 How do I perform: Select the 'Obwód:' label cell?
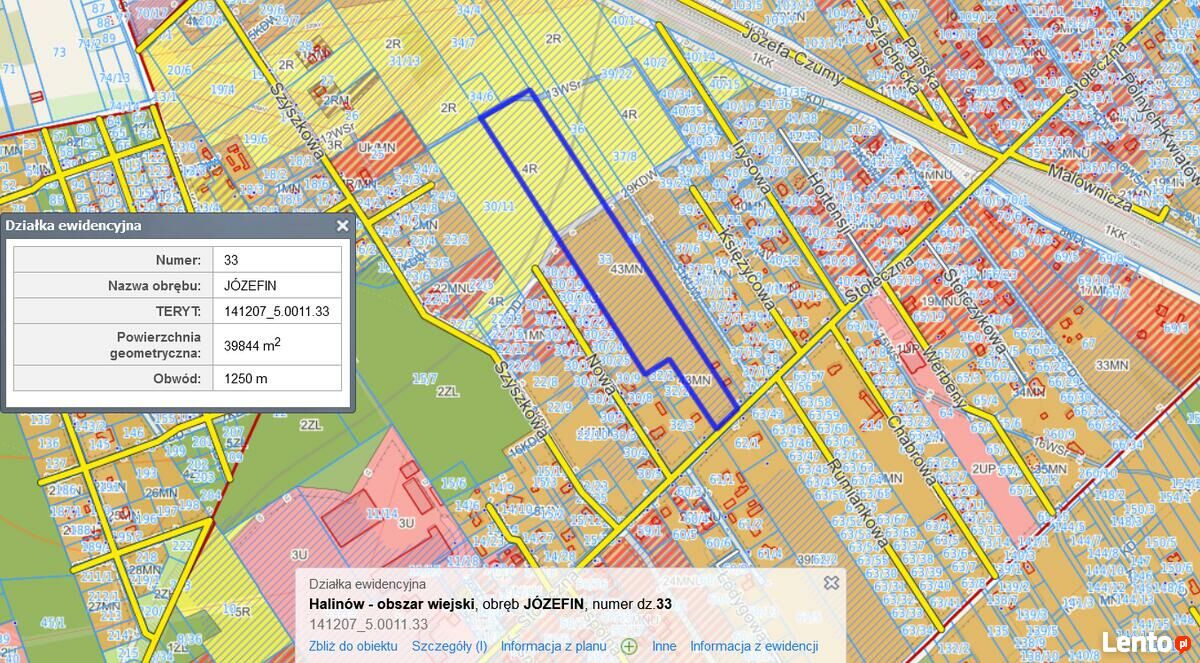[113, 378]
